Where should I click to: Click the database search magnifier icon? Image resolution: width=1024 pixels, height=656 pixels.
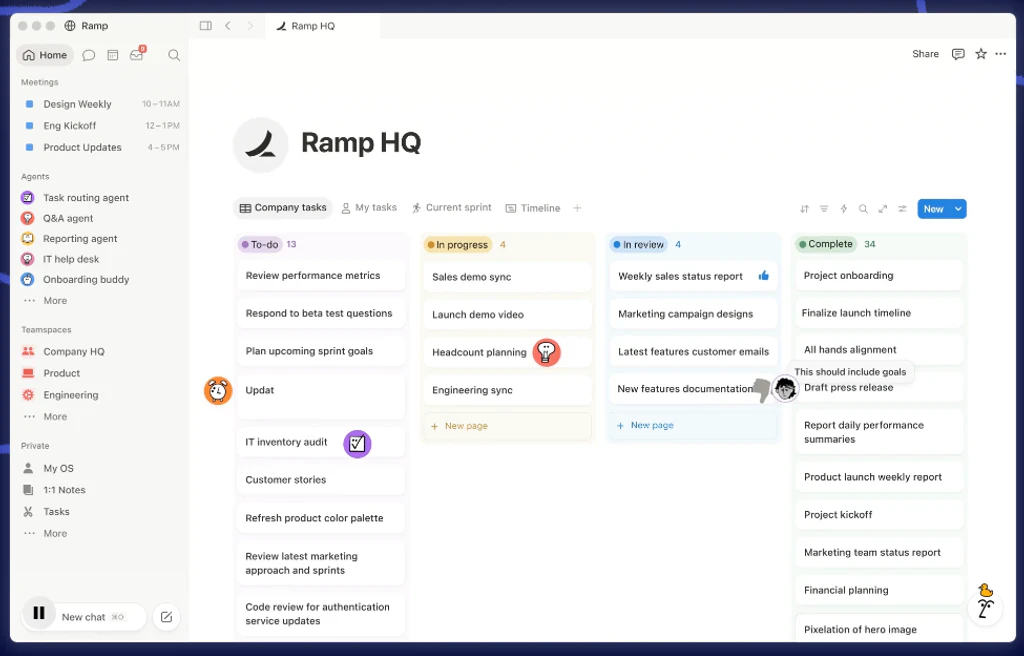863,209
